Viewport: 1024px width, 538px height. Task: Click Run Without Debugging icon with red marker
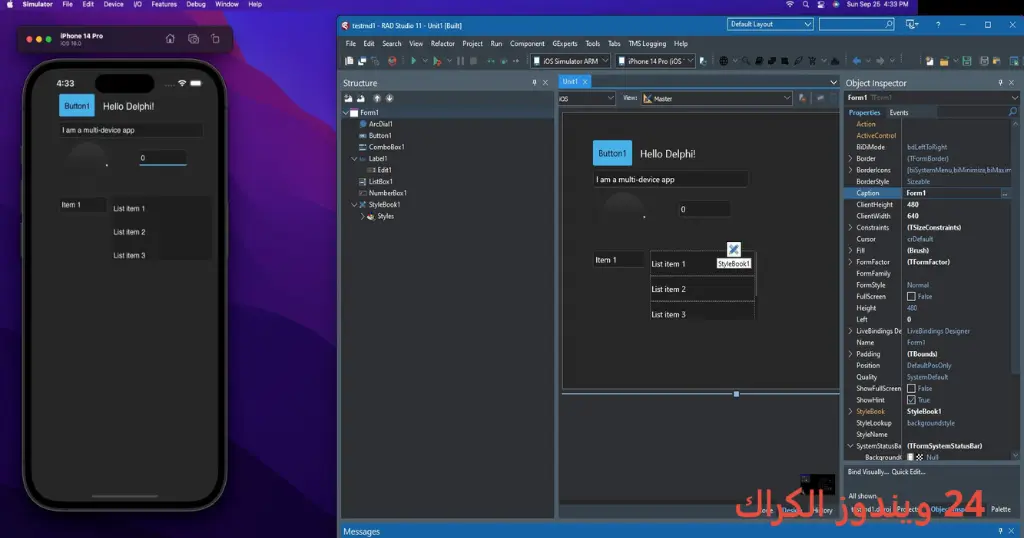pyautogui.click(x=437, y=61)
